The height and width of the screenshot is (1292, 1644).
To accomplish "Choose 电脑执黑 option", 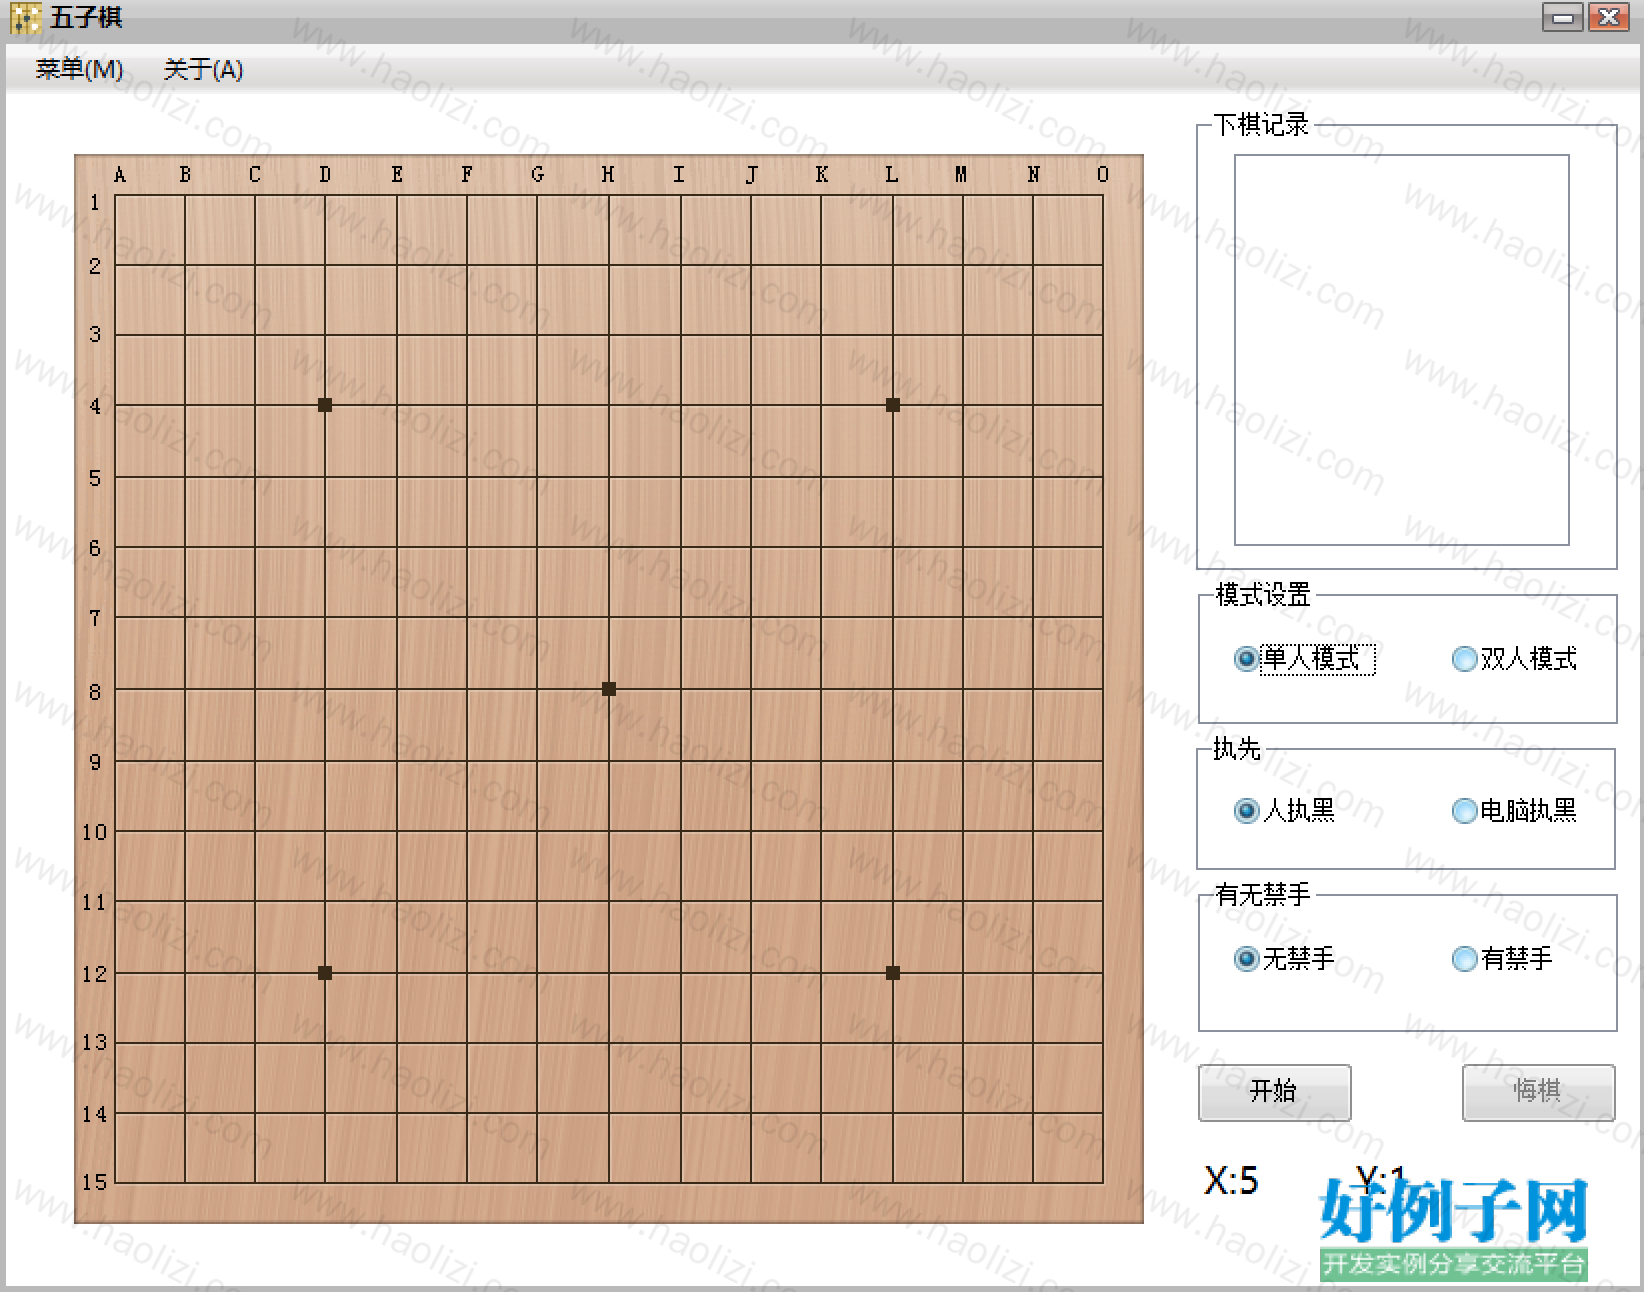I will click(1514, 810).
